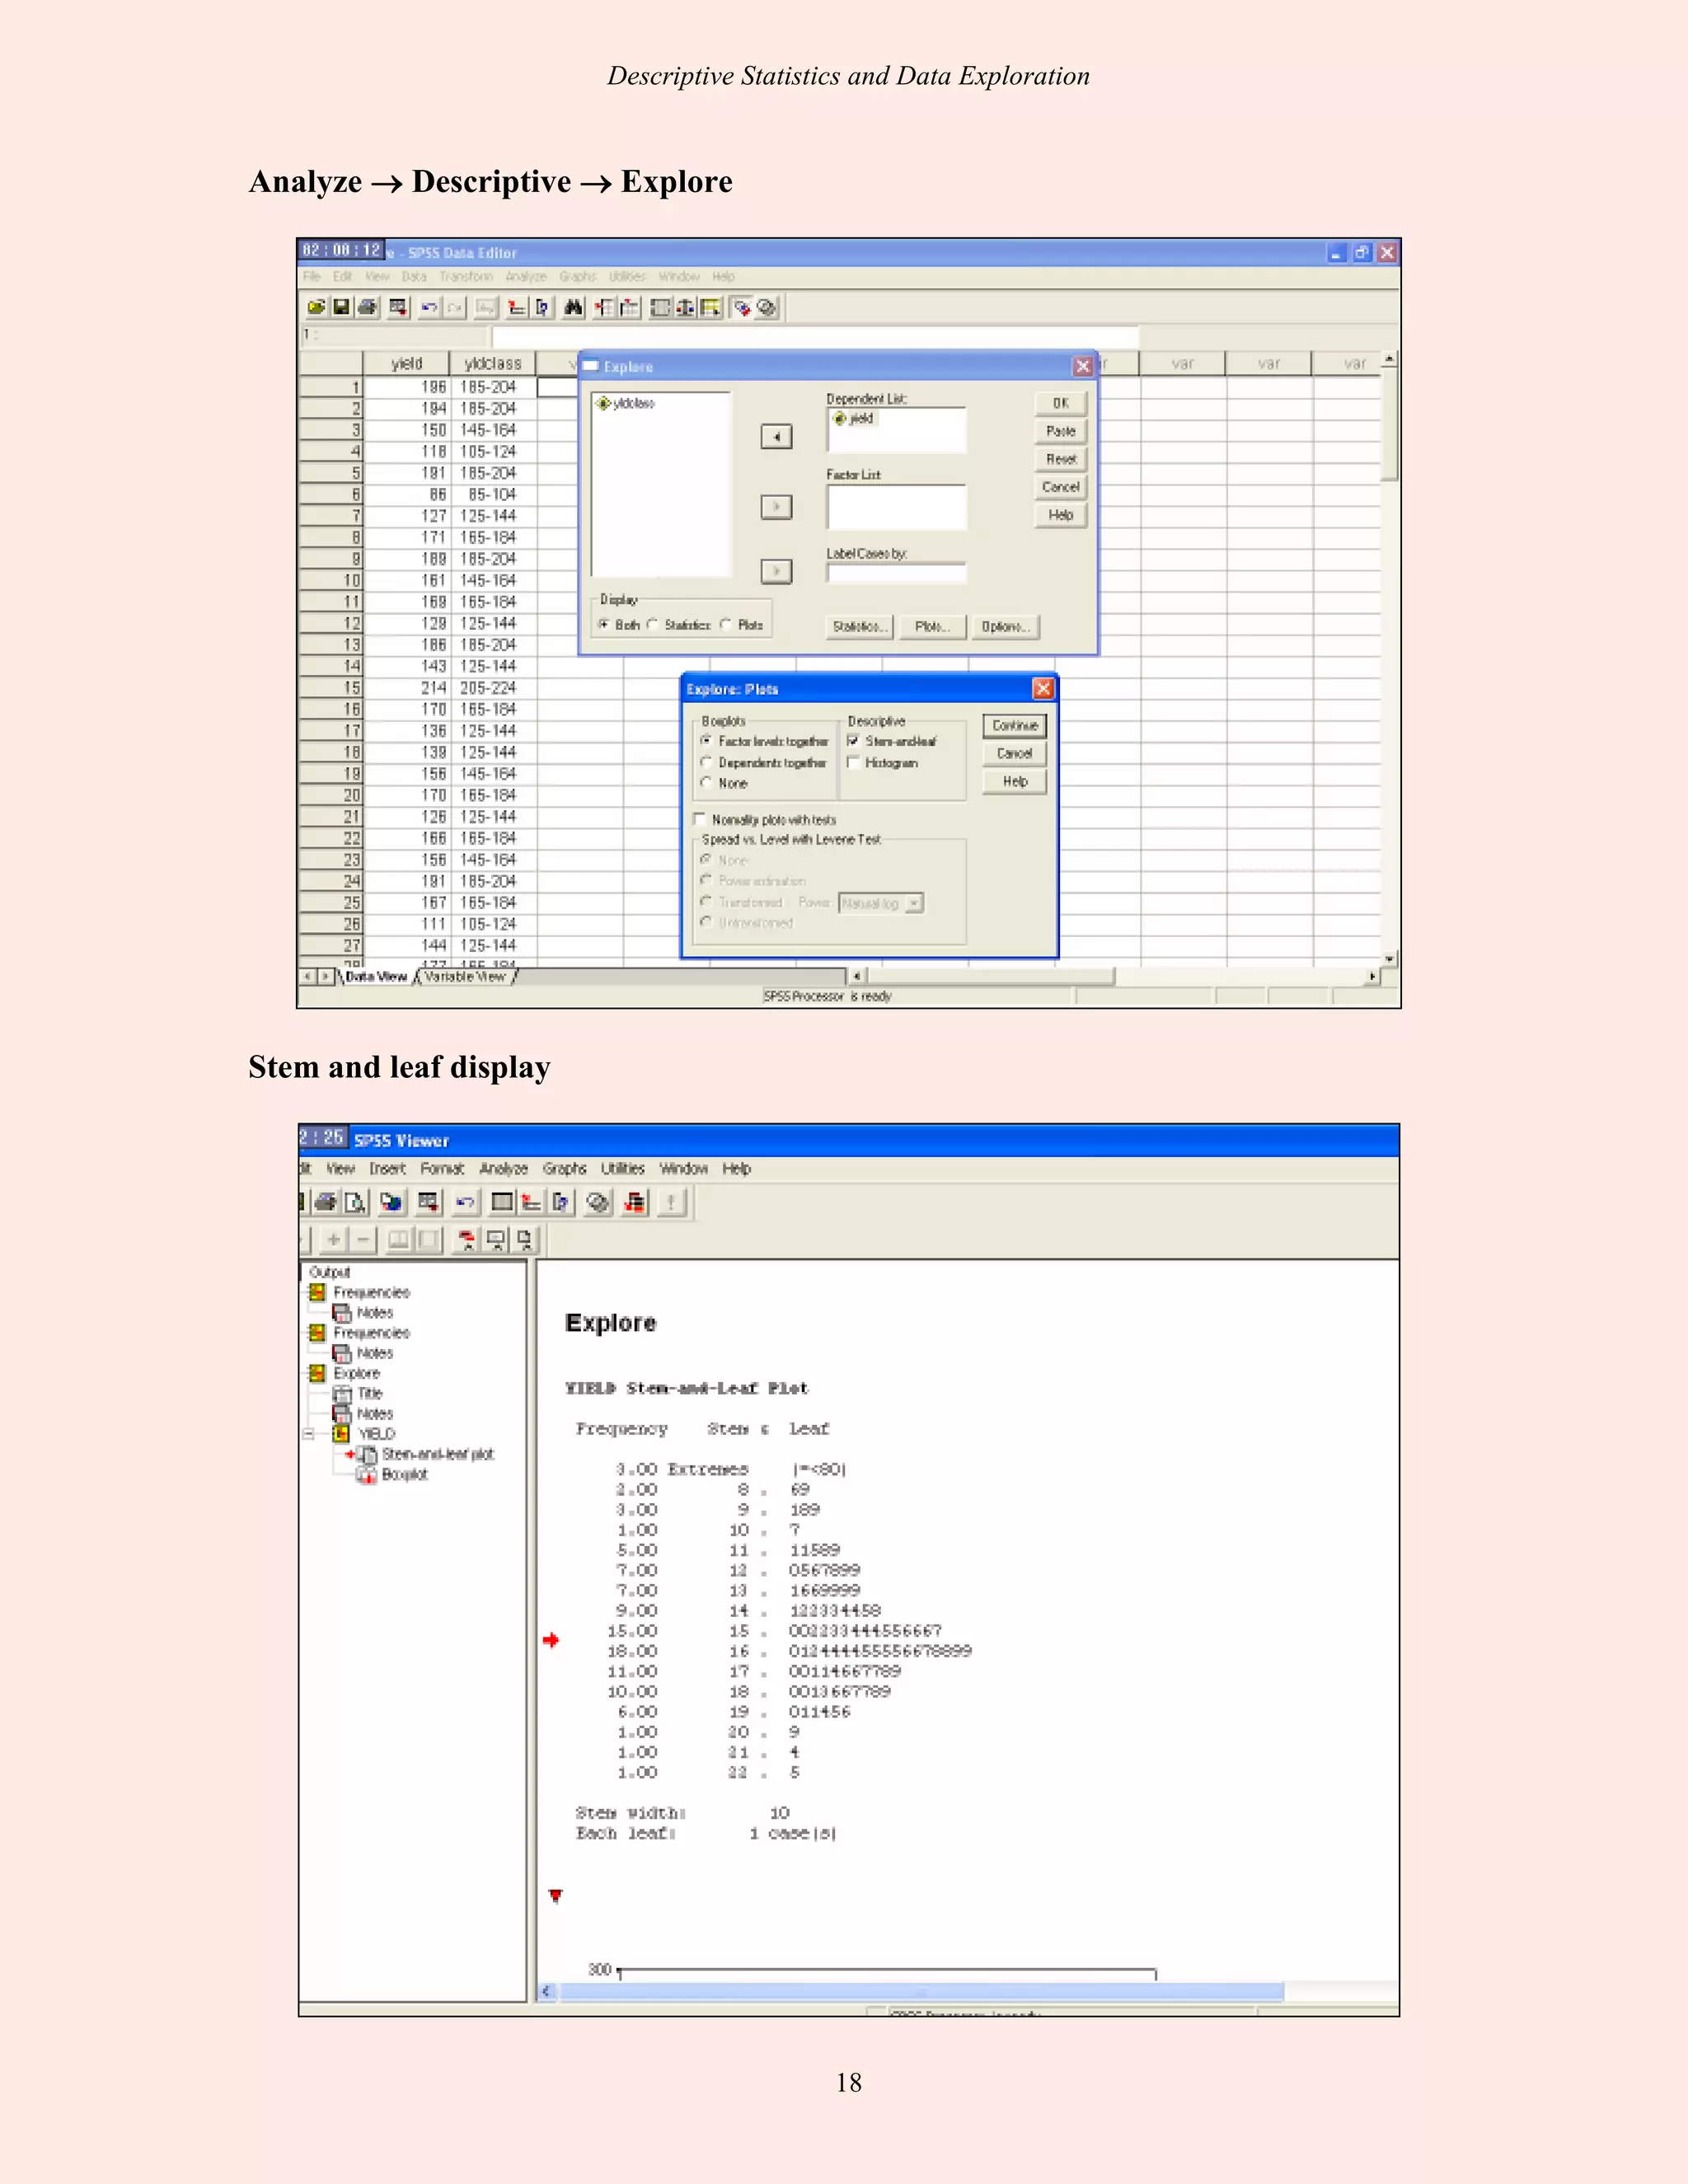Click the Undo icon in Data Editor toolbar
1688x2184 pixels.
click(429, 308)
